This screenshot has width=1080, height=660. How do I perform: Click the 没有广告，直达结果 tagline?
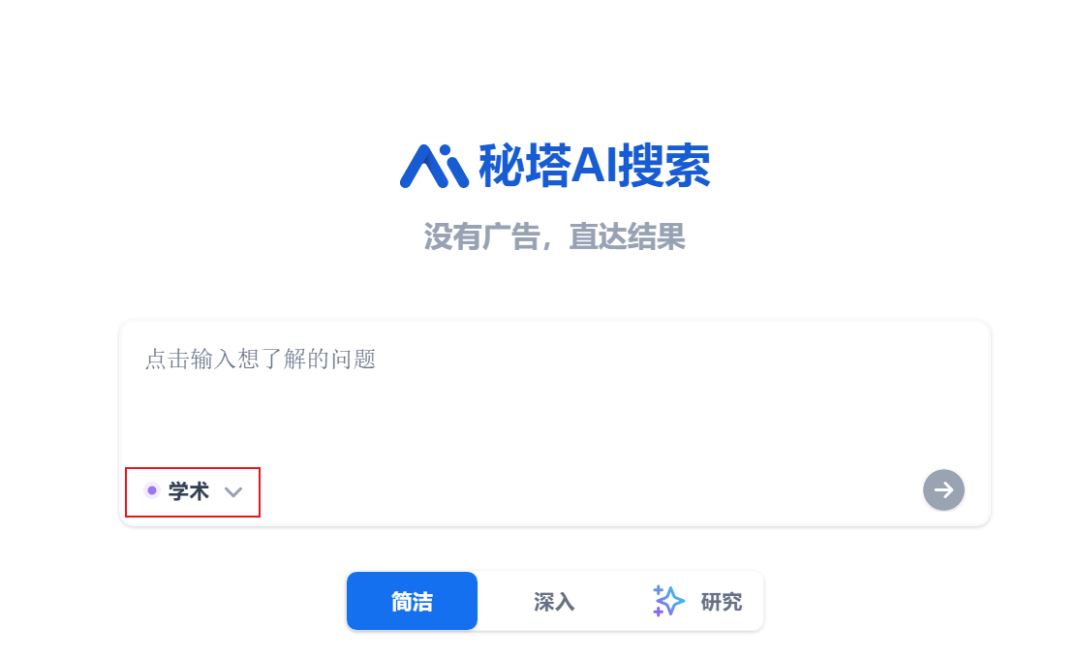click(554, 236)
